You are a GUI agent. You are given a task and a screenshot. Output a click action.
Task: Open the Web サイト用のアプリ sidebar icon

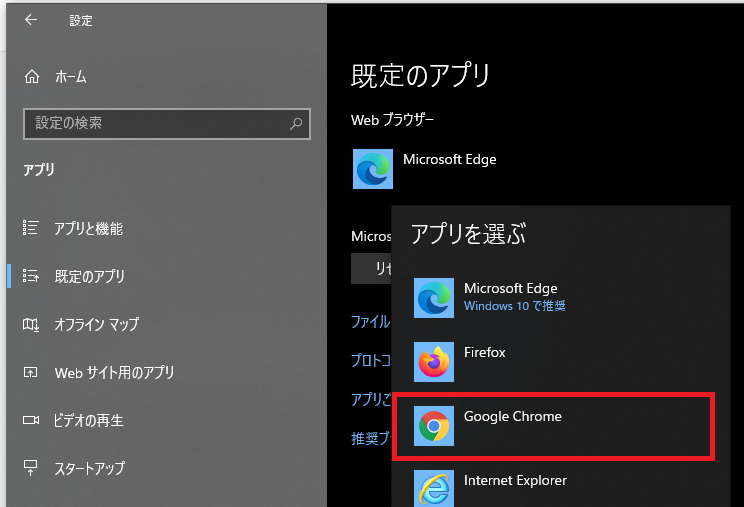(x=30, y=372)
